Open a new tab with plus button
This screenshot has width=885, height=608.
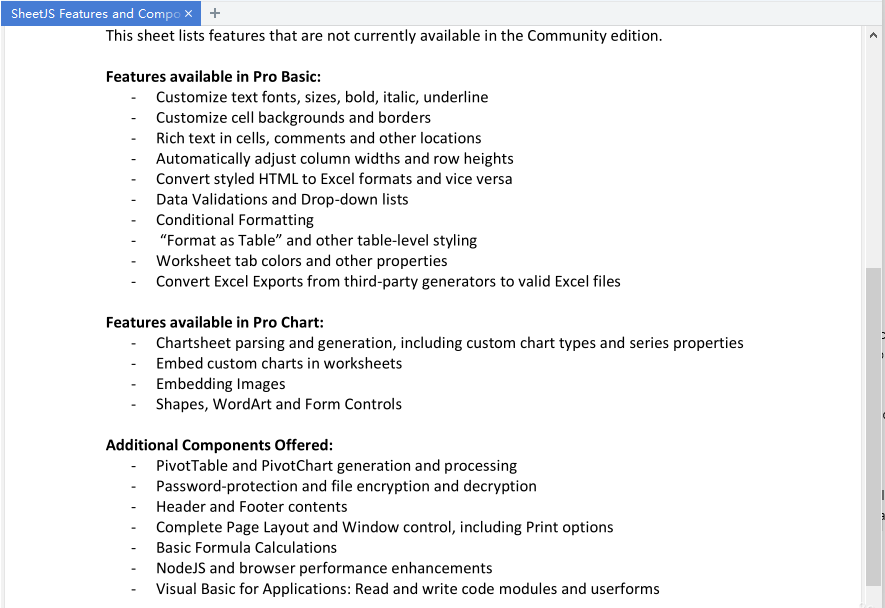215,14
